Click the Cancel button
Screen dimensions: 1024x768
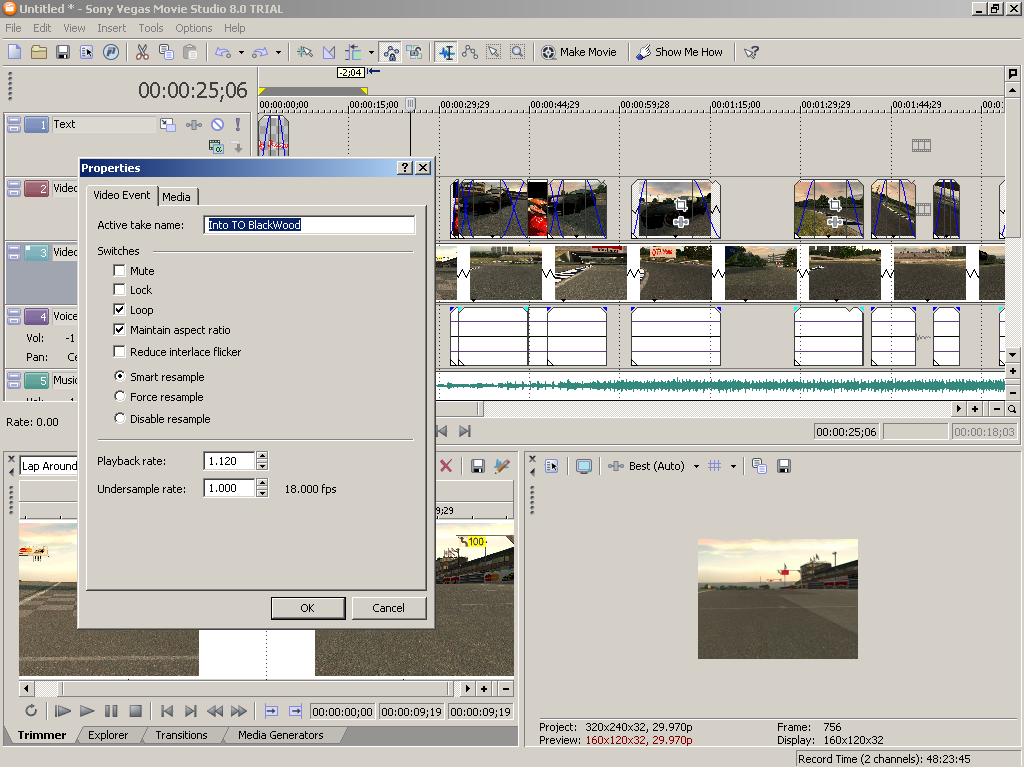click(388, 608)
